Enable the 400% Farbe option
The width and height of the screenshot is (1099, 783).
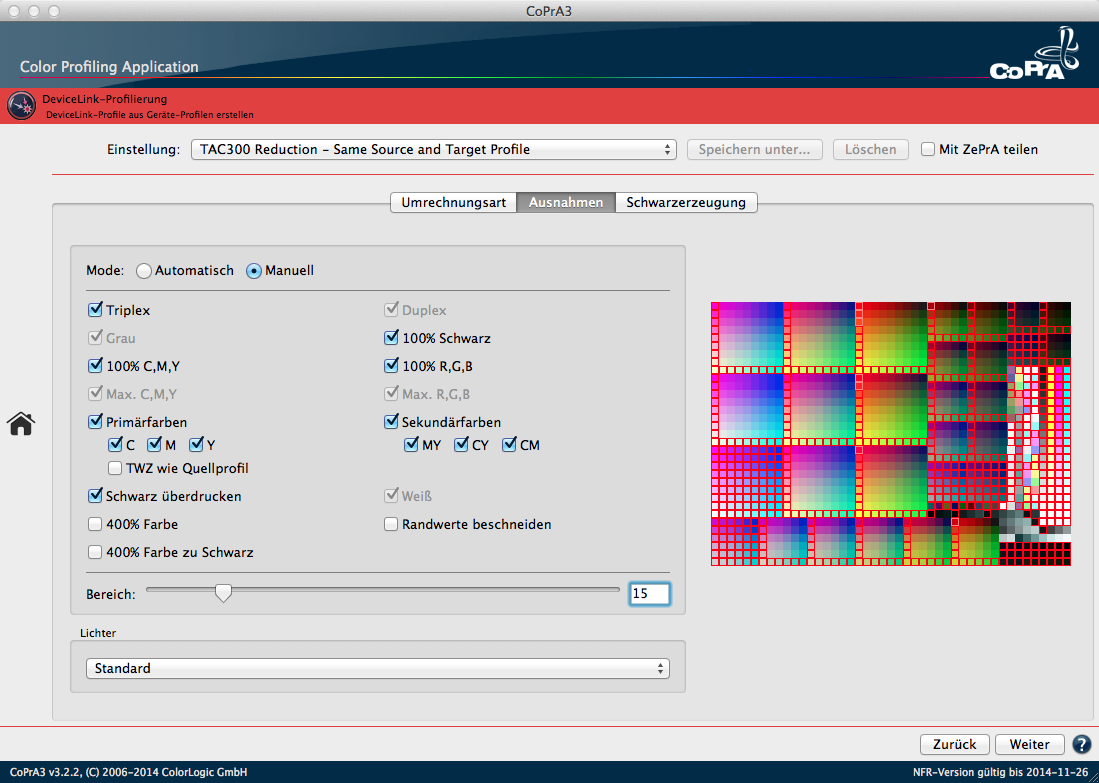[95, 524]
